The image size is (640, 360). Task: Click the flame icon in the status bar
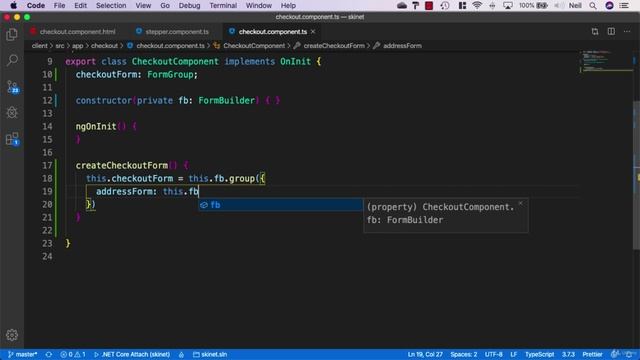[181, 354]
